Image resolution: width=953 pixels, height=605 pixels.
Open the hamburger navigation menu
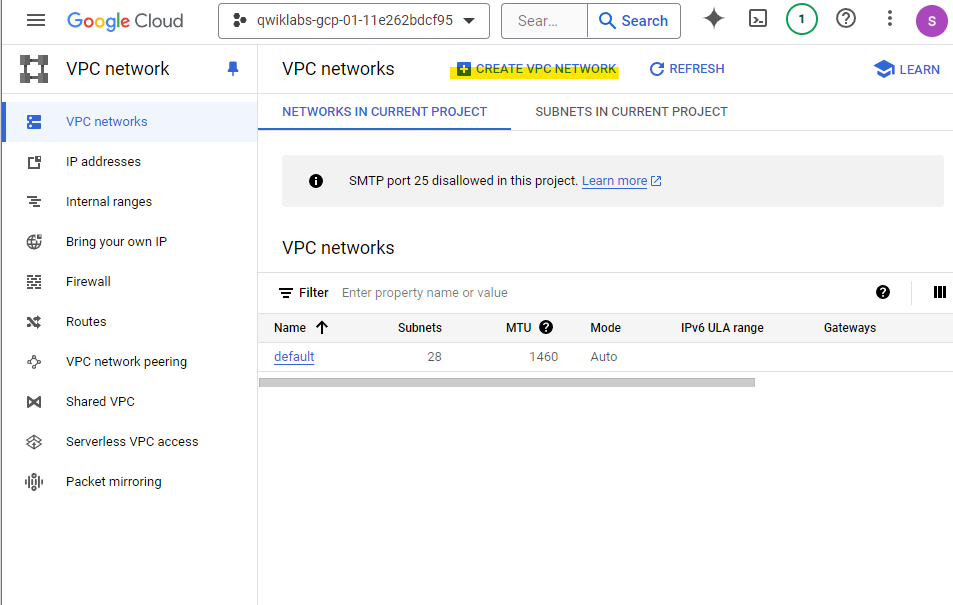[36, 20]
